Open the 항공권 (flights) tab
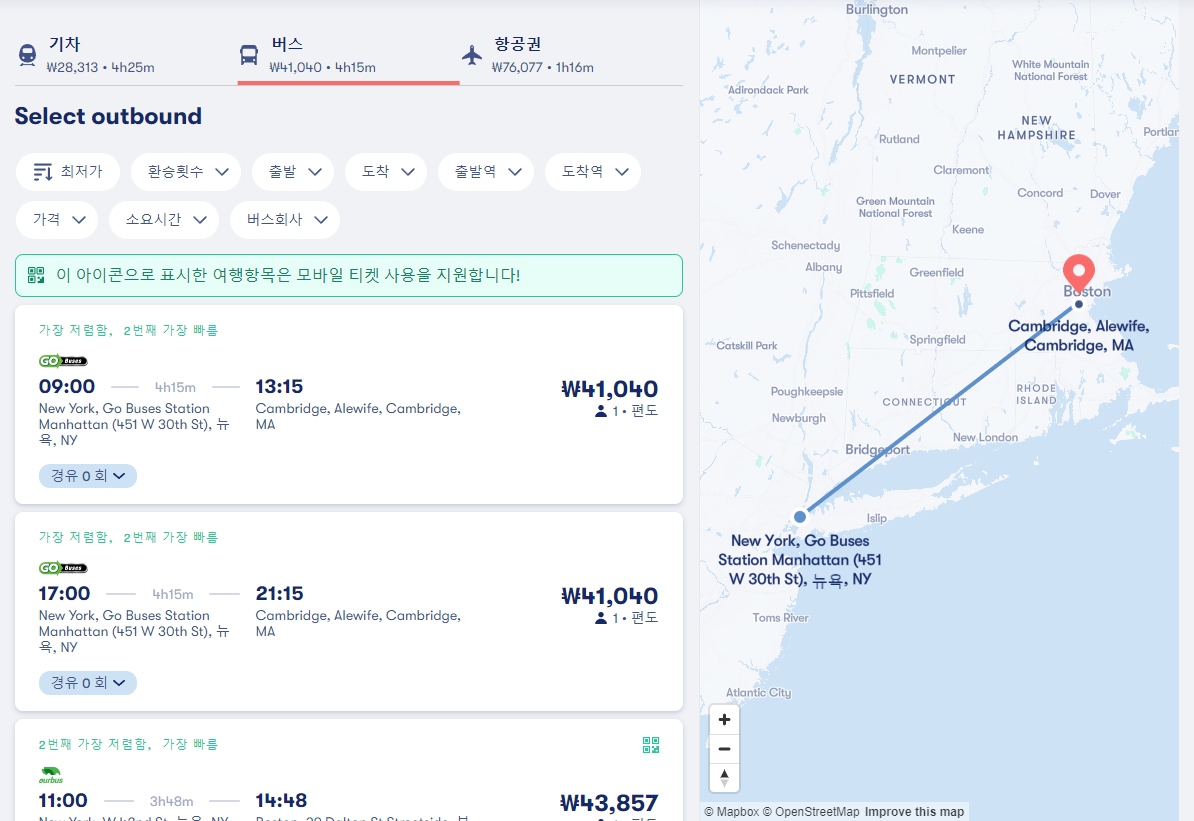Image resolution: width=1194 pixels, height=821 pixels. (x=571, y=55)
